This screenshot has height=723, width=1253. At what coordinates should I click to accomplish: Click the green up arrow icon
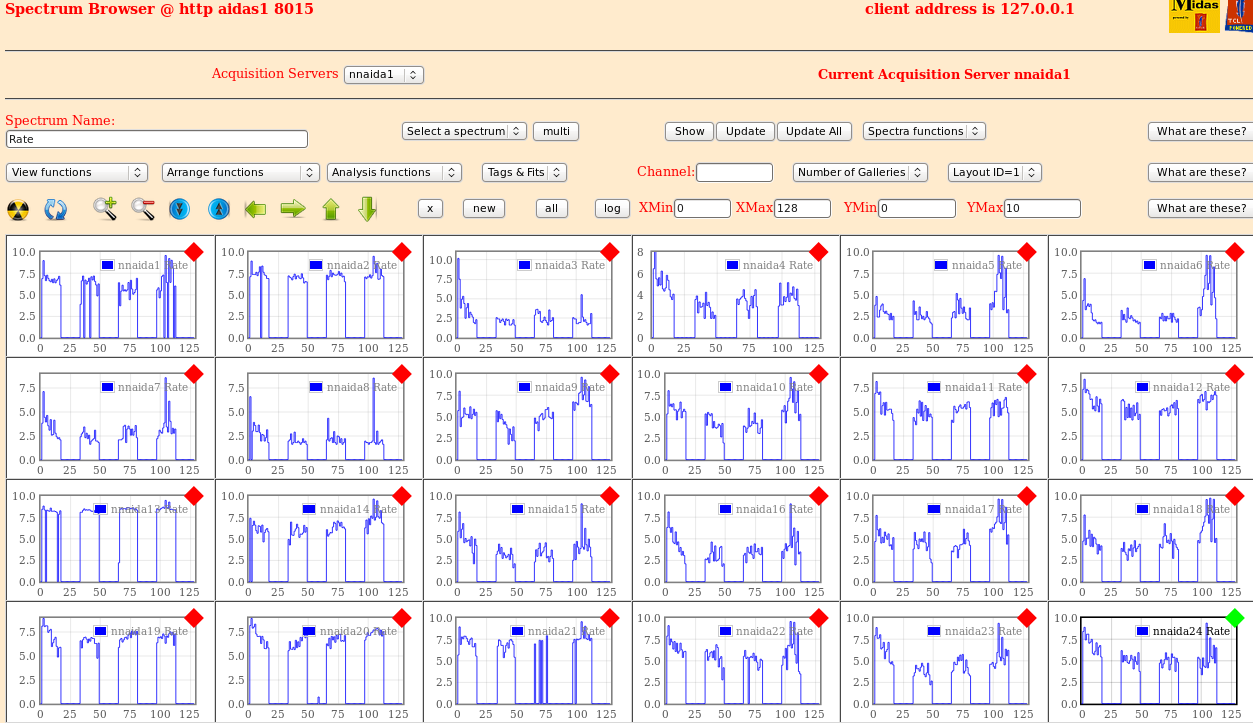click(x=331, y=209)
